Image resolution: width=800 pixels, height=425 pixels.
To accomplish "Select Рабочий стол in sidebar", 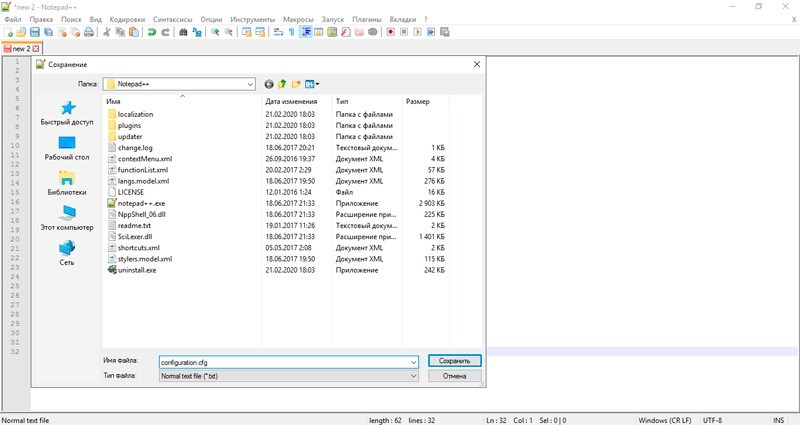I will 67,148.
